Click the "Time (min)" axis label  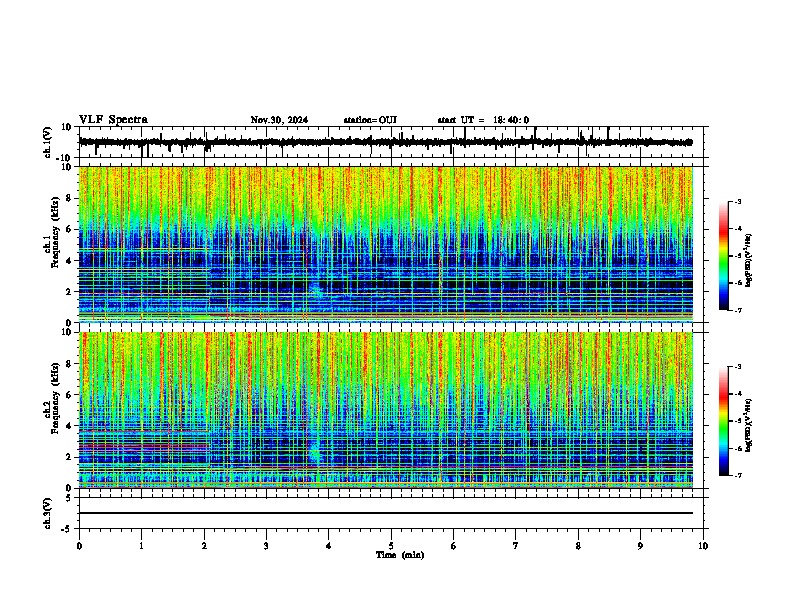tap(400, 555)
